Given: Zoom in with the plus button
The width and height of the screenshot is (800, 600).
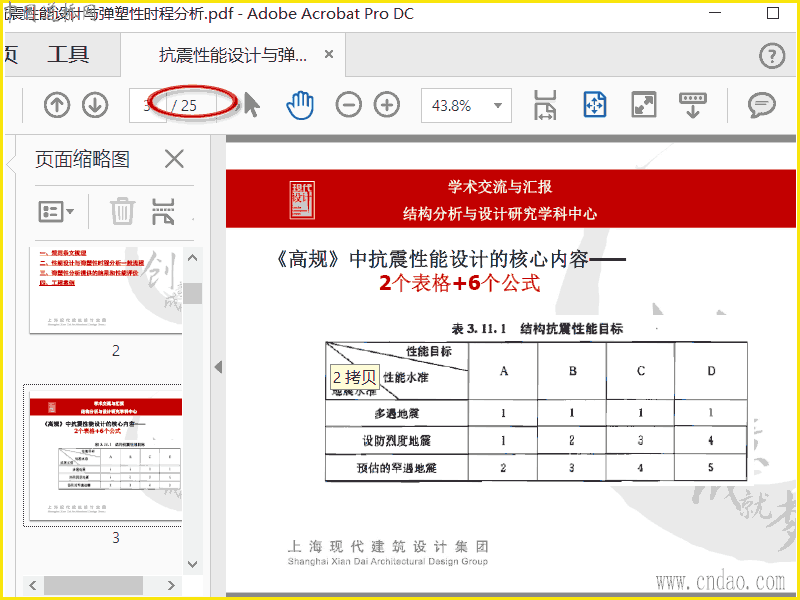Looking at the screenshot, I should [x=387, y=105].
